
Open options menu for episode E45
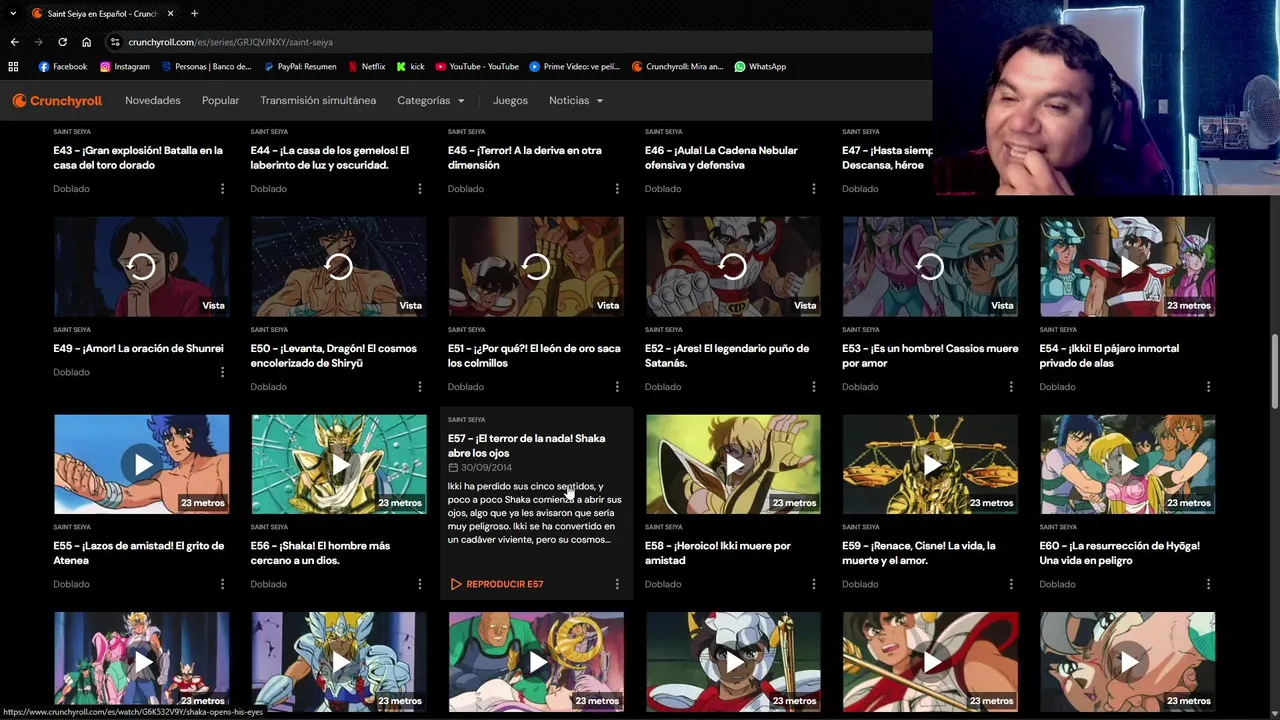(616, 189)
